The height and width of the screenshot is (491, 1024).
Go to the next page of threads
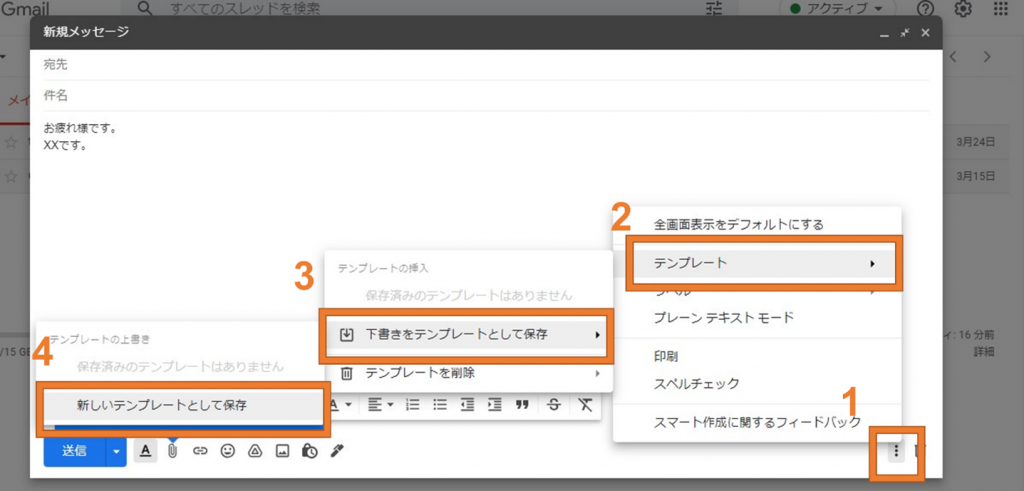[987, 57]
